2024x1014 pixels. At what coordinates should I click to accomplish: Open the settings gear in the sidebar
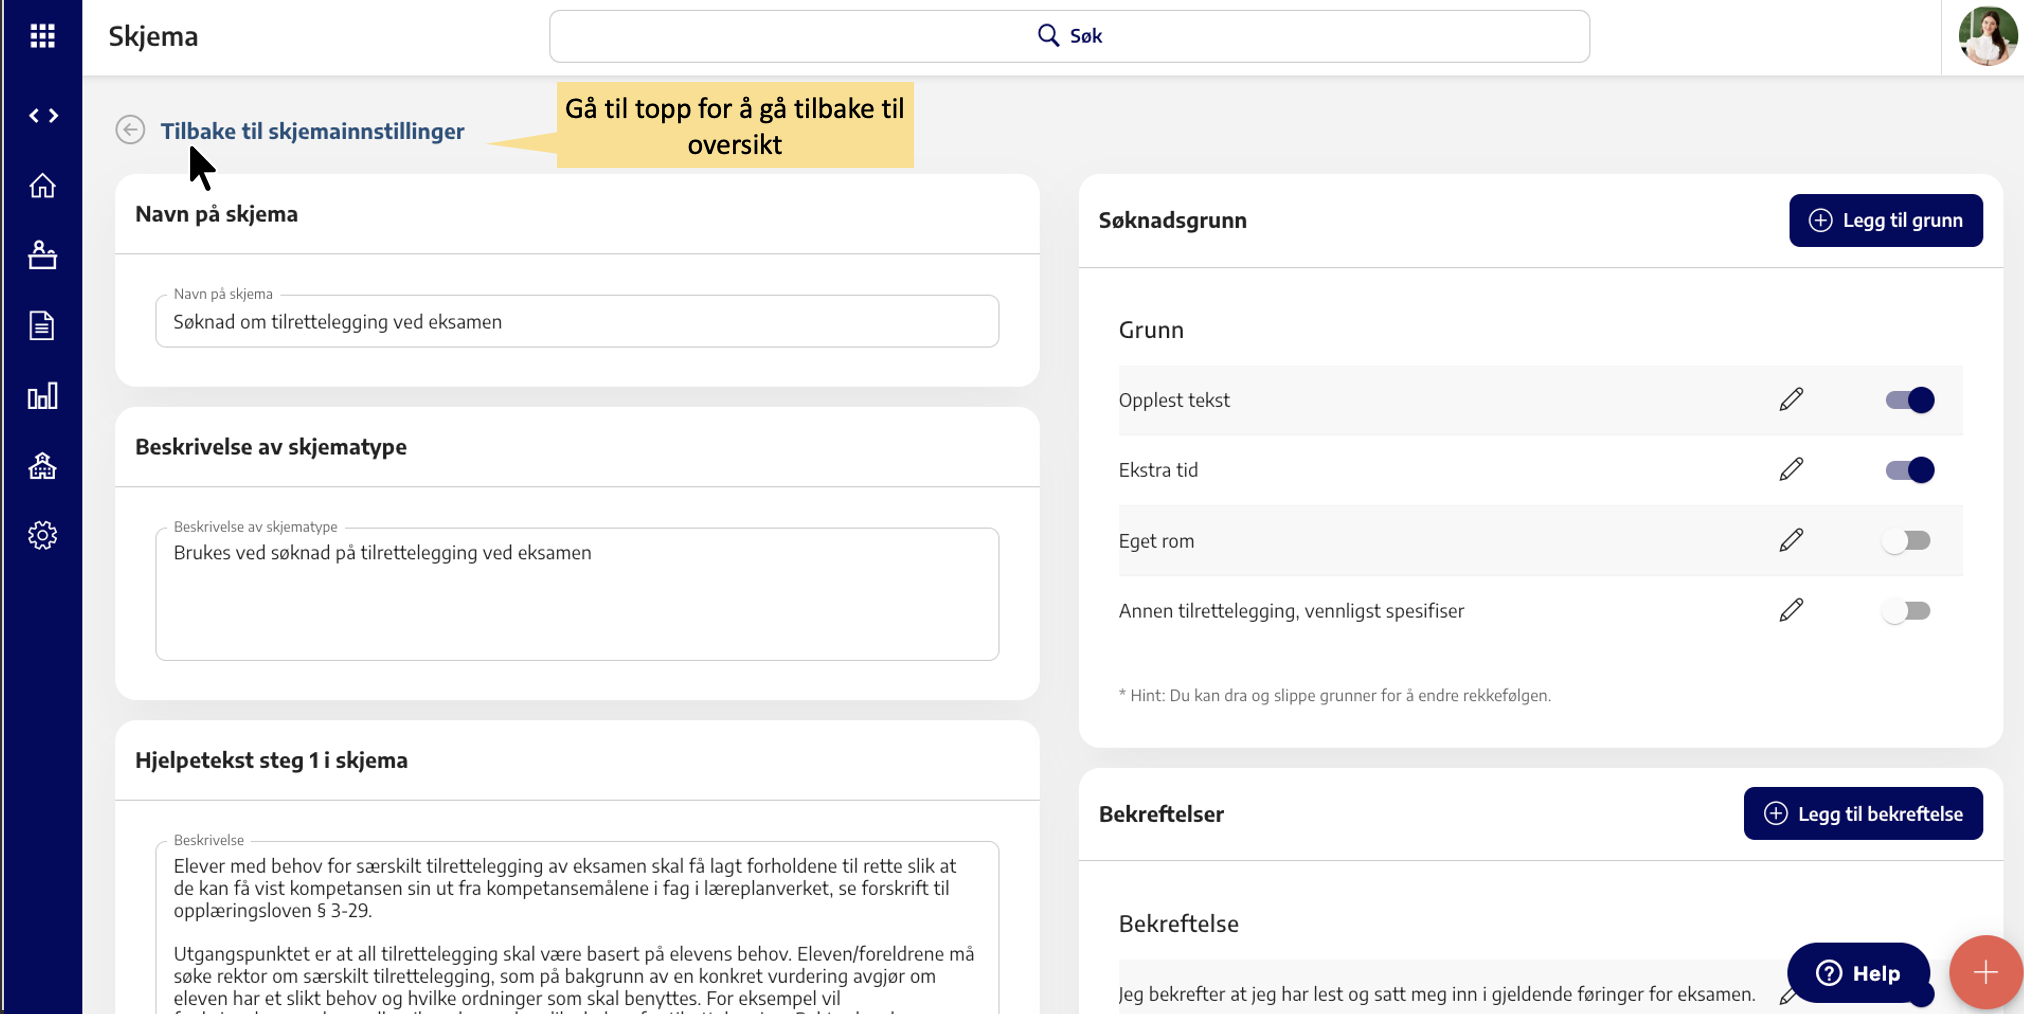[x=42, y=535]
